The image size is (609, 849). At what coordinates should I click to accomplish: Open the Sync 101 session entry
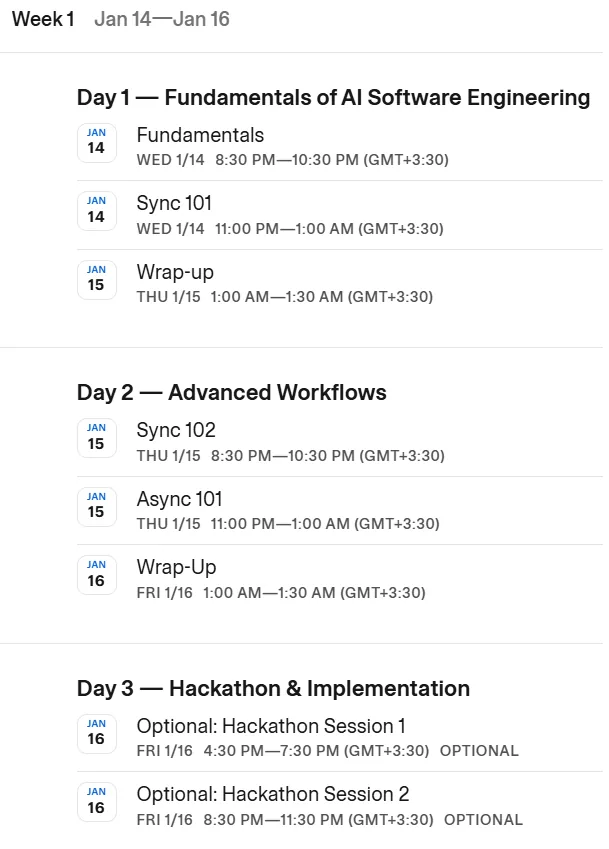174,203
